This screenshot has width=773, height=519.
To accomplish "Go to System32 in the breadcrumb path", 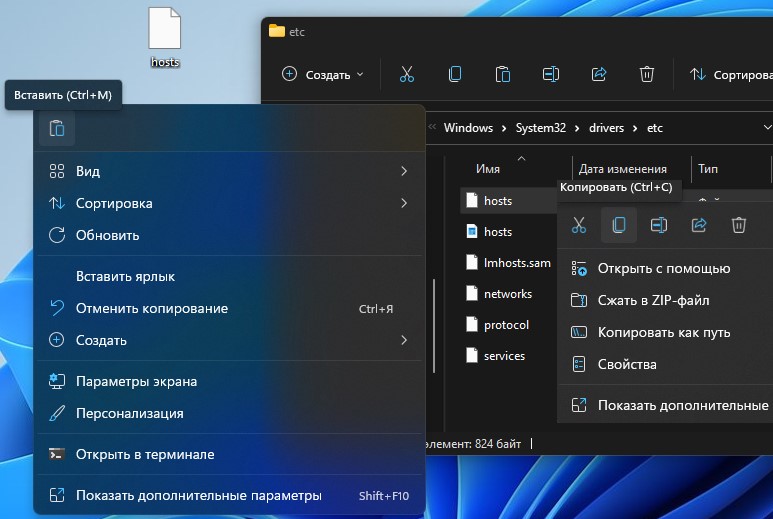I will (x=541, y=128).
